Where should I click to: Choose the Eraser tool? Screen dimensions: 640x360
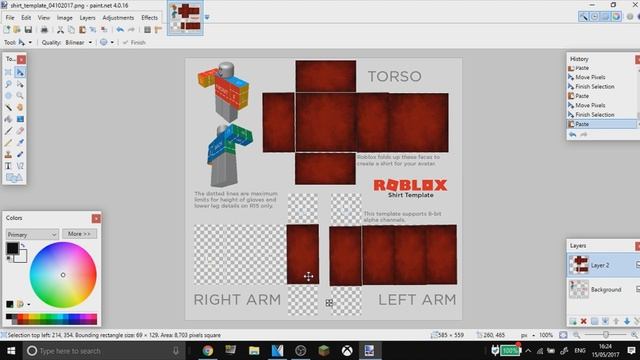[x=20, y=131]
